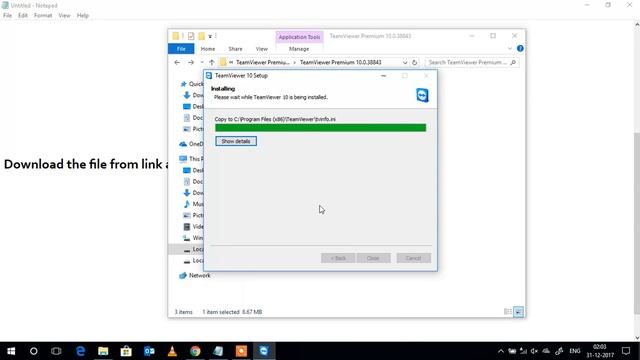Click the Show details button in setup

[x=236, y=141]
